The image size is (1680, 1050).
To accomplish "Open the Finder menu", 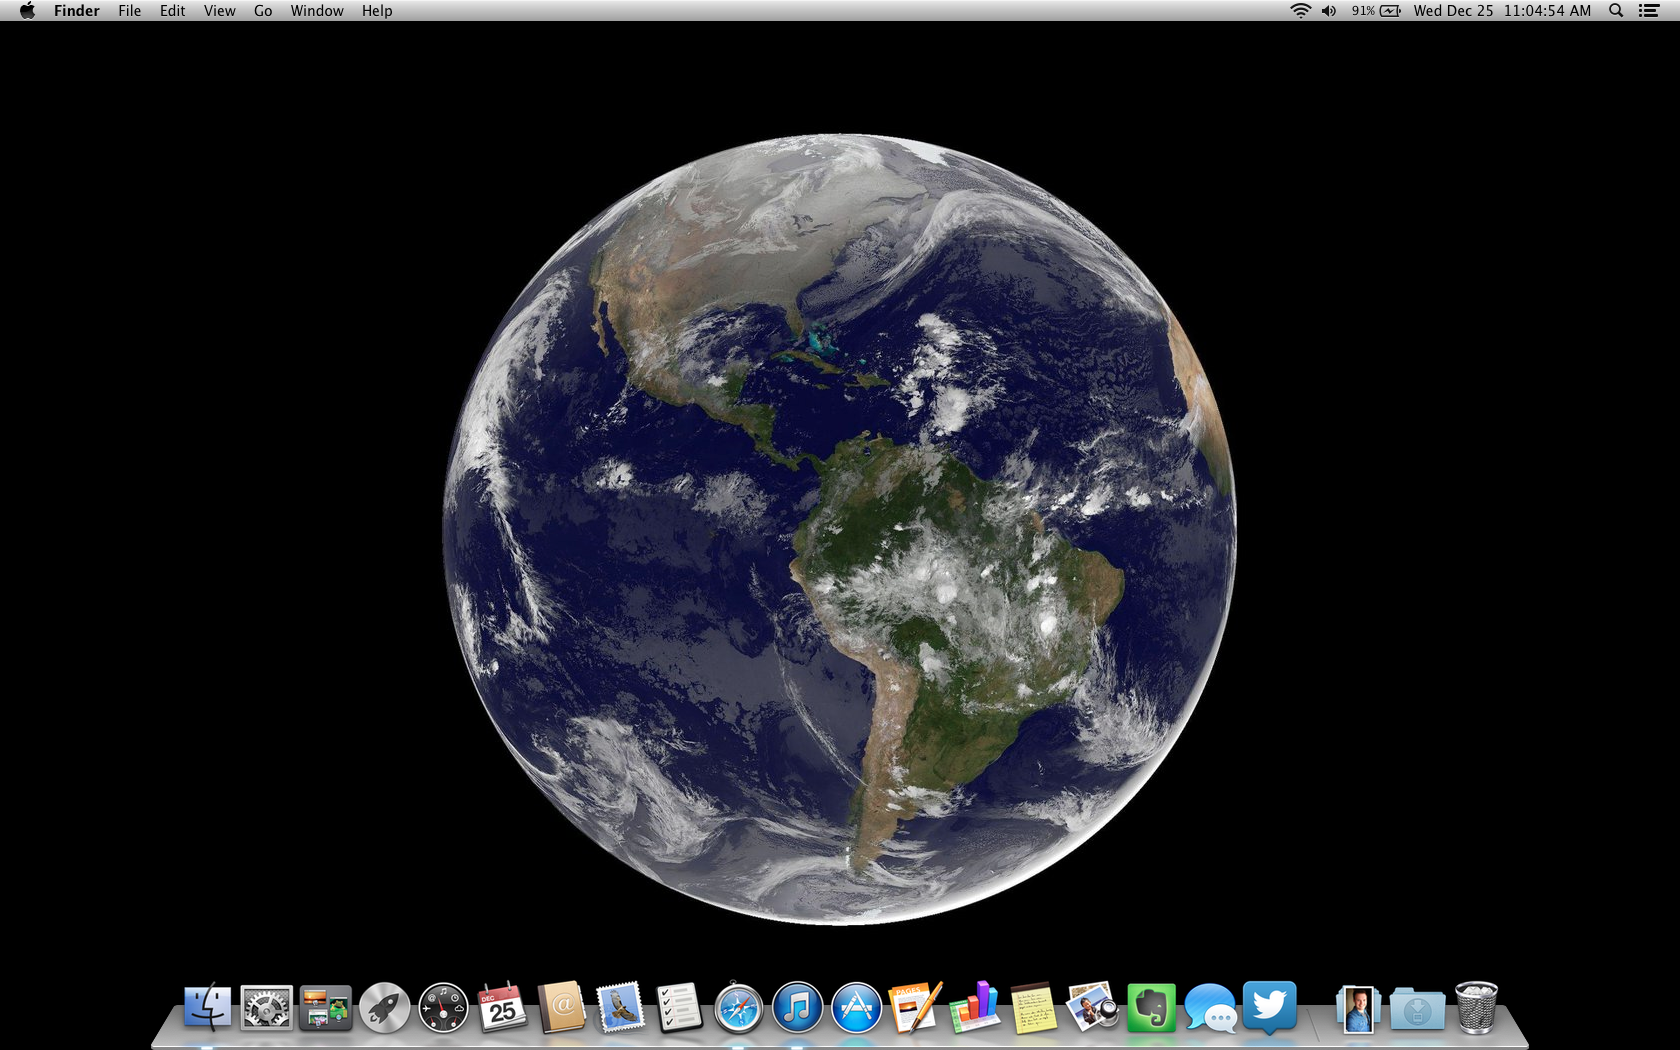I will 77,11.
